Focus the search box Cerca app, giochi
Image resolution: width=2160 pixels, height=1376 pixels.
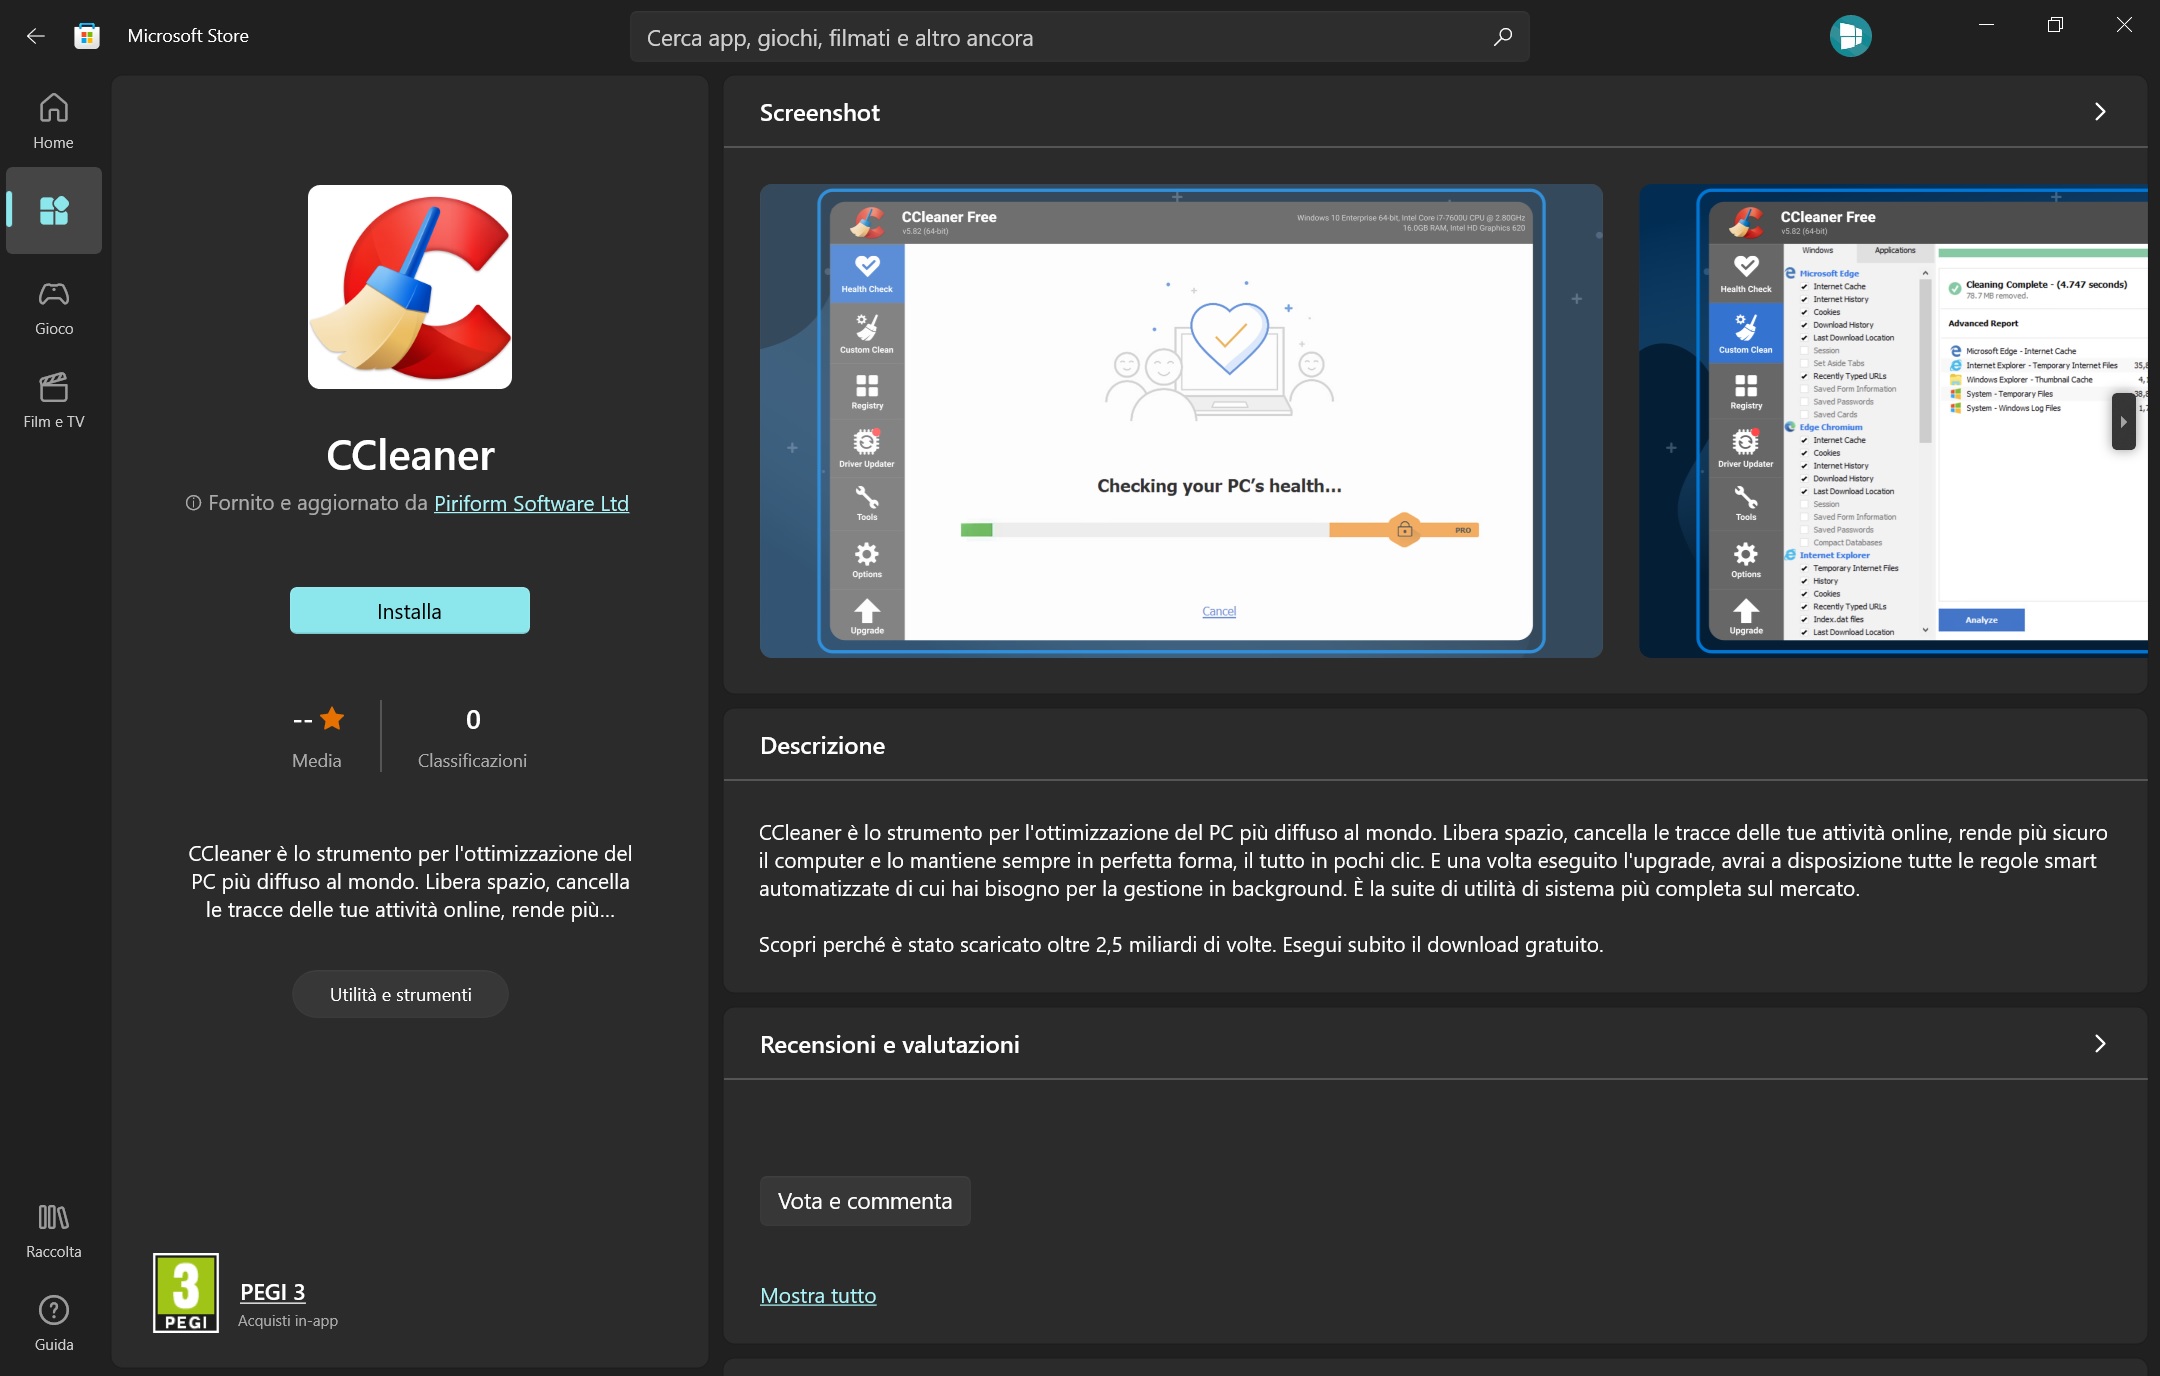[1080, 37]
